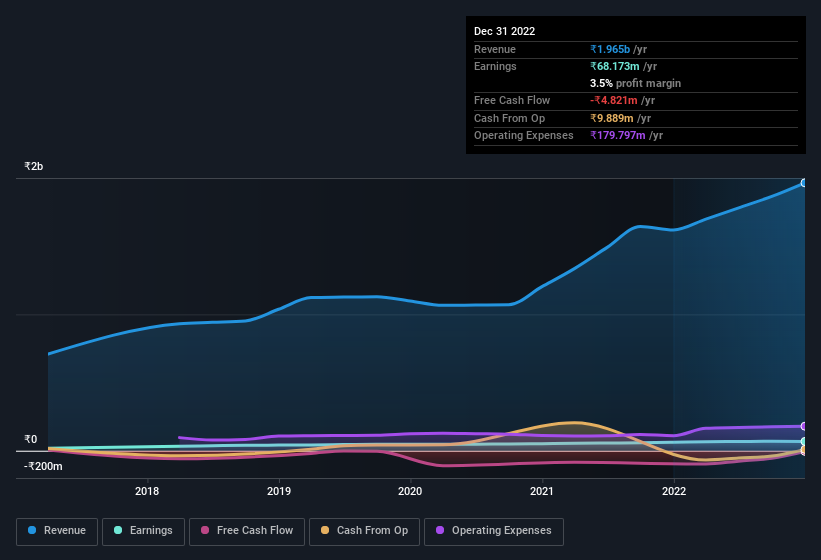Click the ₹2b y-axis label
This screenshot has height=560, width=821.
click(x=34, y=166)
